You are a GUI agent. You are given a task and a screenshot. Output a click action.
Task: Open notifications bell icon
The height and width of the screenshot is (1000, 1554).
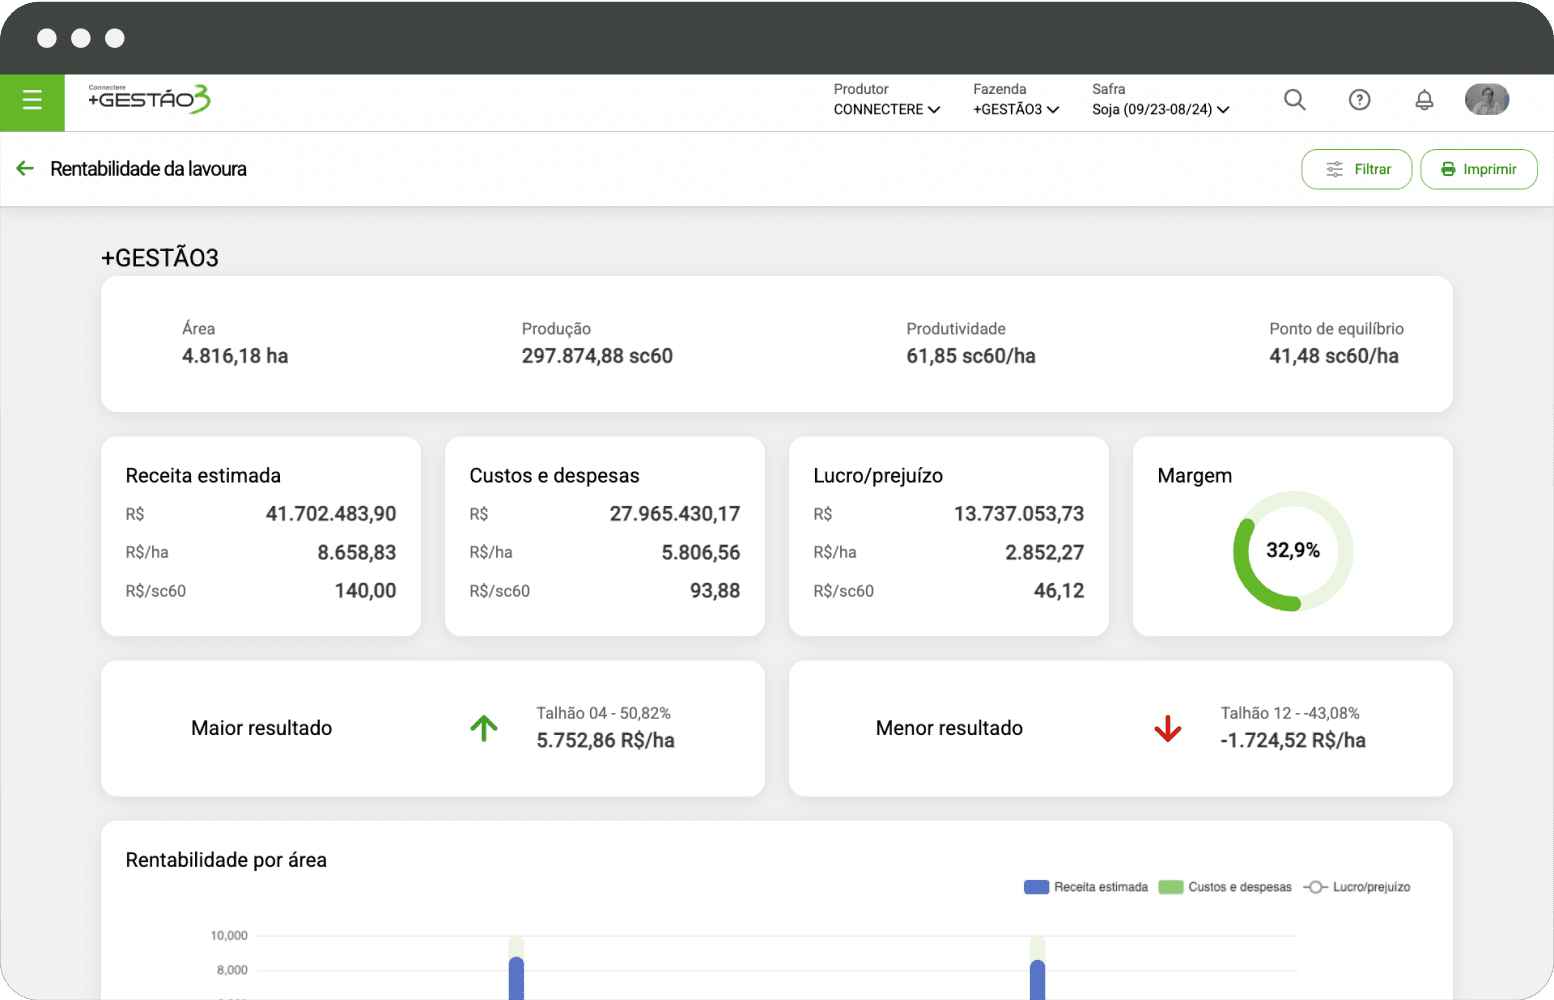[1424, 100]
